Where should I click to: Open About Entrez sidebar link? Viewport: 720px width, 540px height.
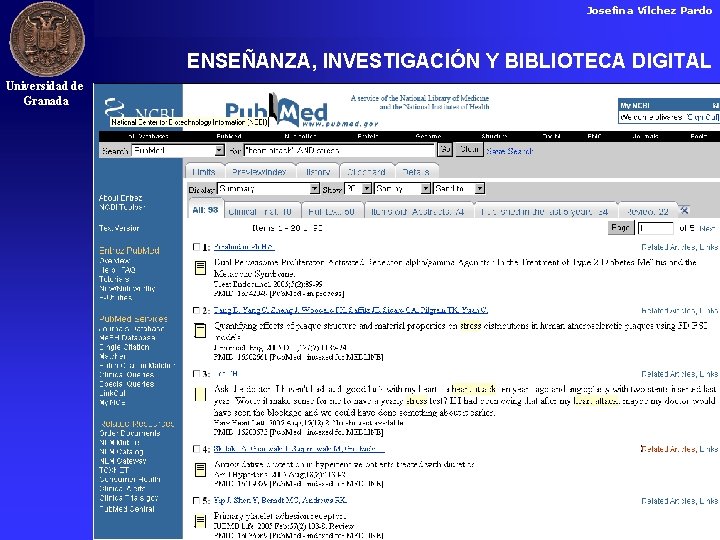coord(120,198)
